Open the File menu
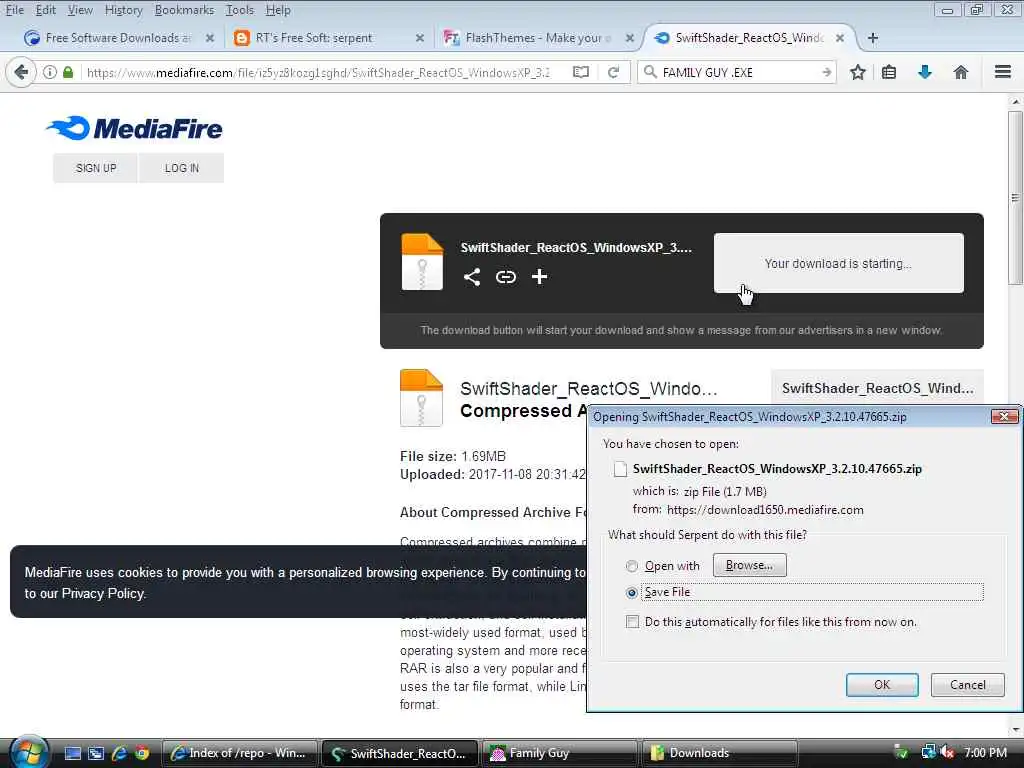 point(14,10)
